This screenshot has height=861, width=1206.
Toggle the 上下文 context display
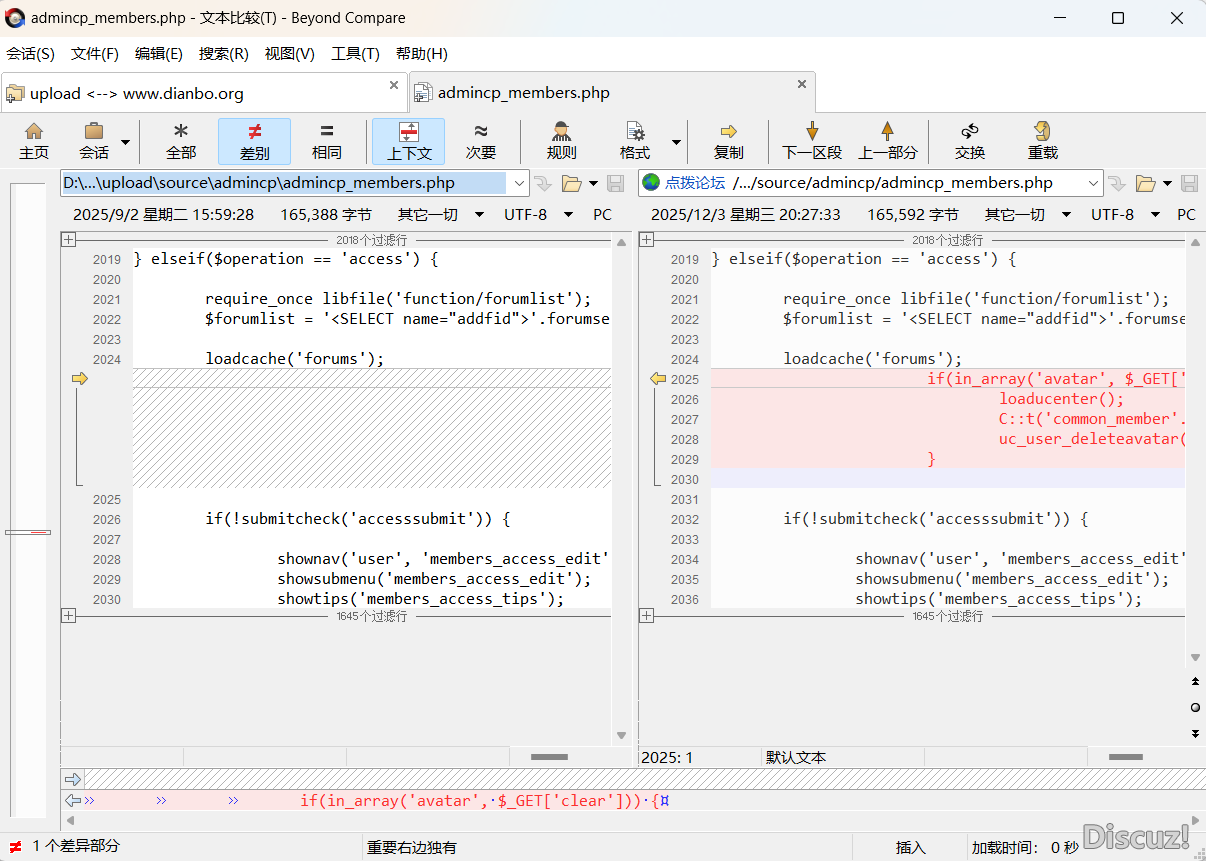(408, 141)
